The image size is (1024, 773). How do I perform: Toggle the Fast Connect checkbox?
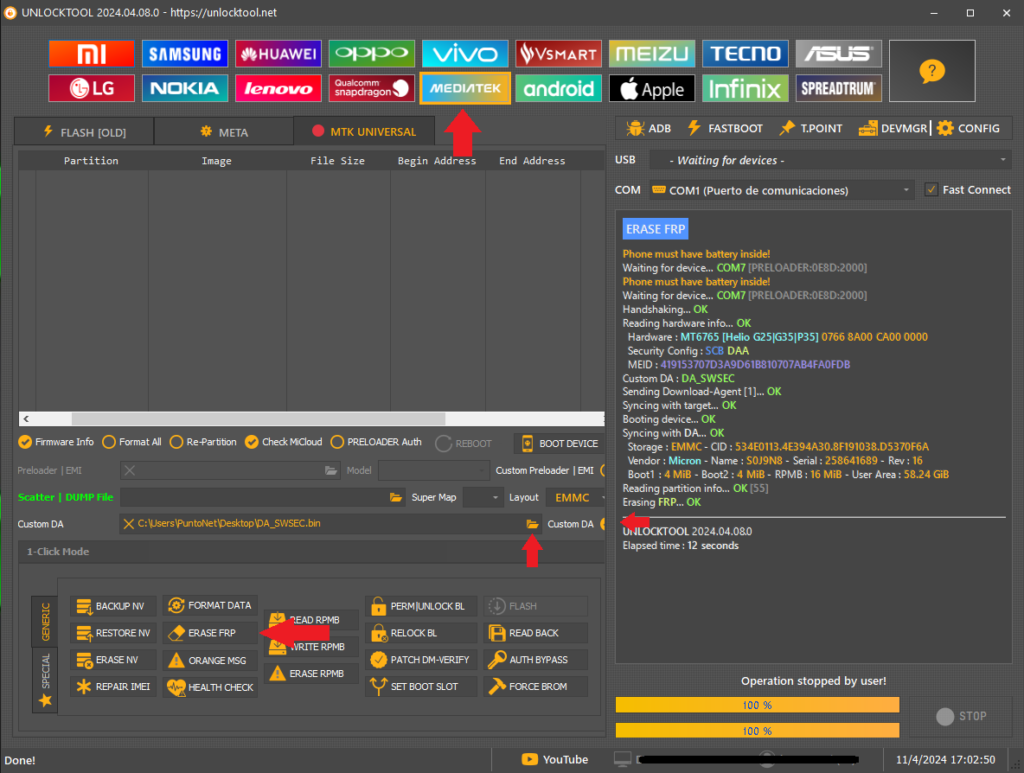[x=931, y=190]
